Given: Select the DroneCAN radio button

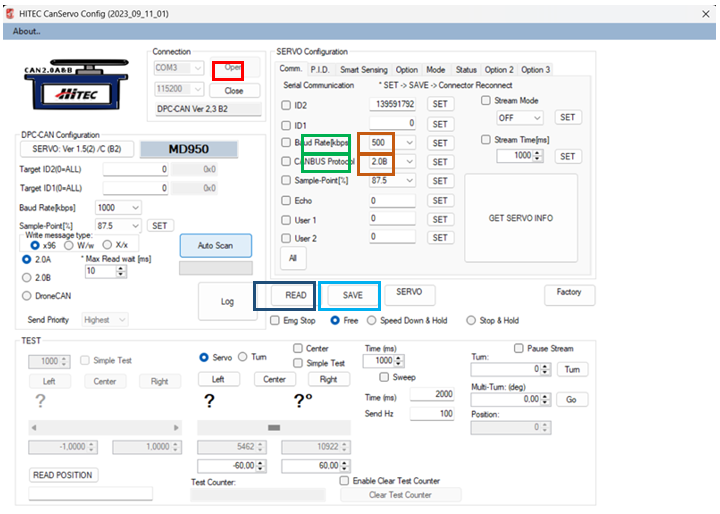Looking at the screenshot, I should coord(26,296).
